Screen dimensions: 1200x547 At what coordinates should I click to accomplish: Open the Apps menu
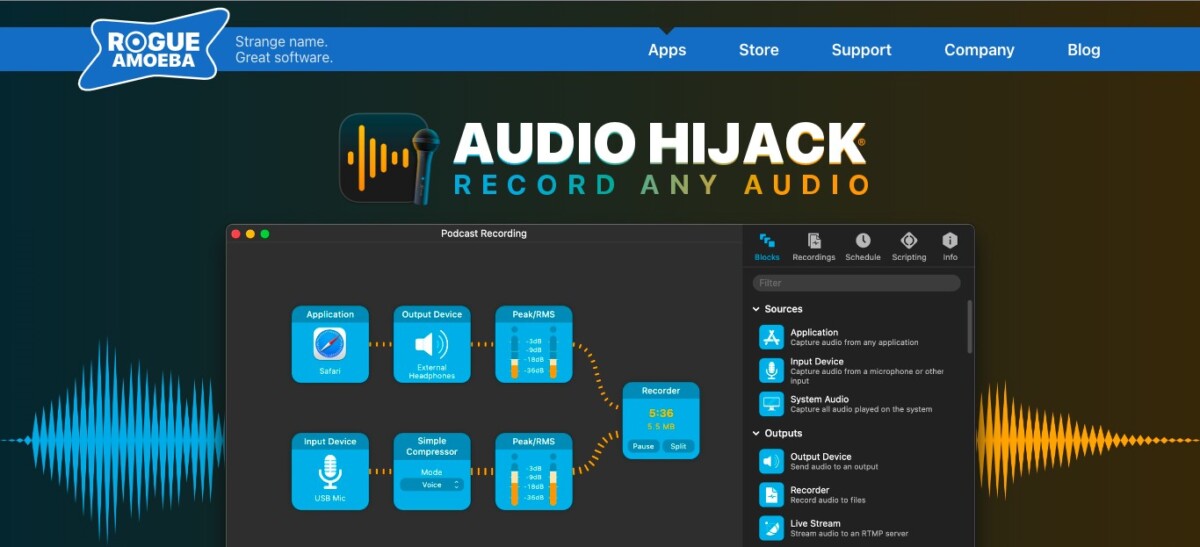pyautogui.click(x=667, y=50)
